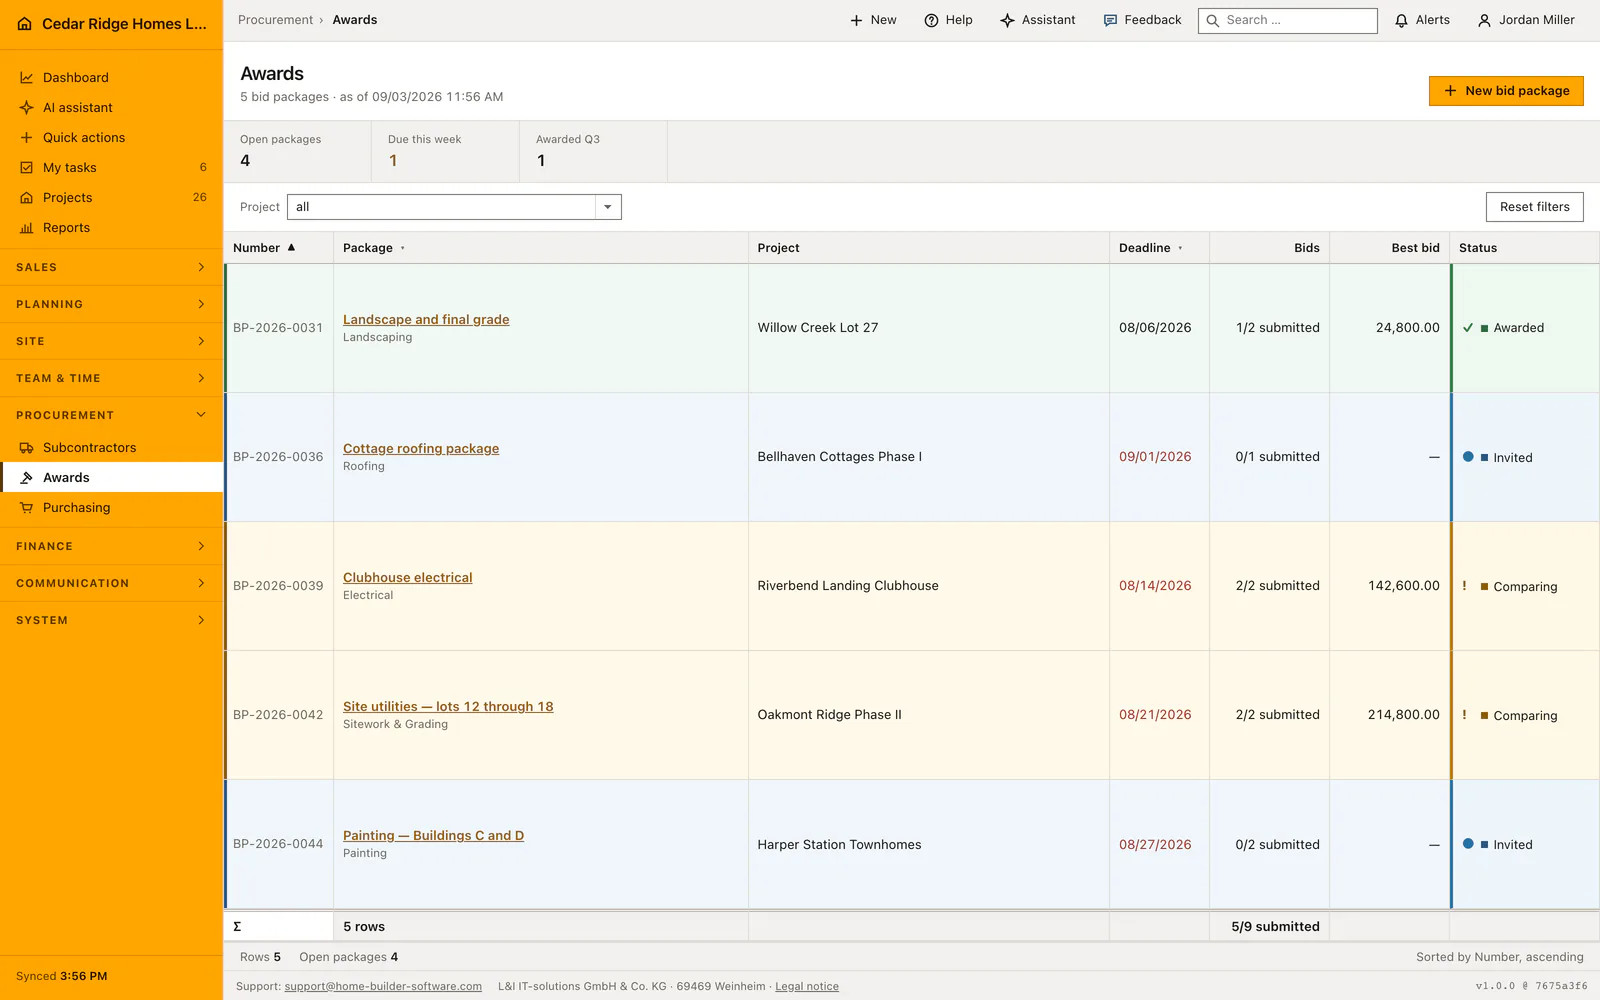Click the Quick actions plus icon
The height and width of the screenshot is (1000, 1600).
tap(27, 138)
